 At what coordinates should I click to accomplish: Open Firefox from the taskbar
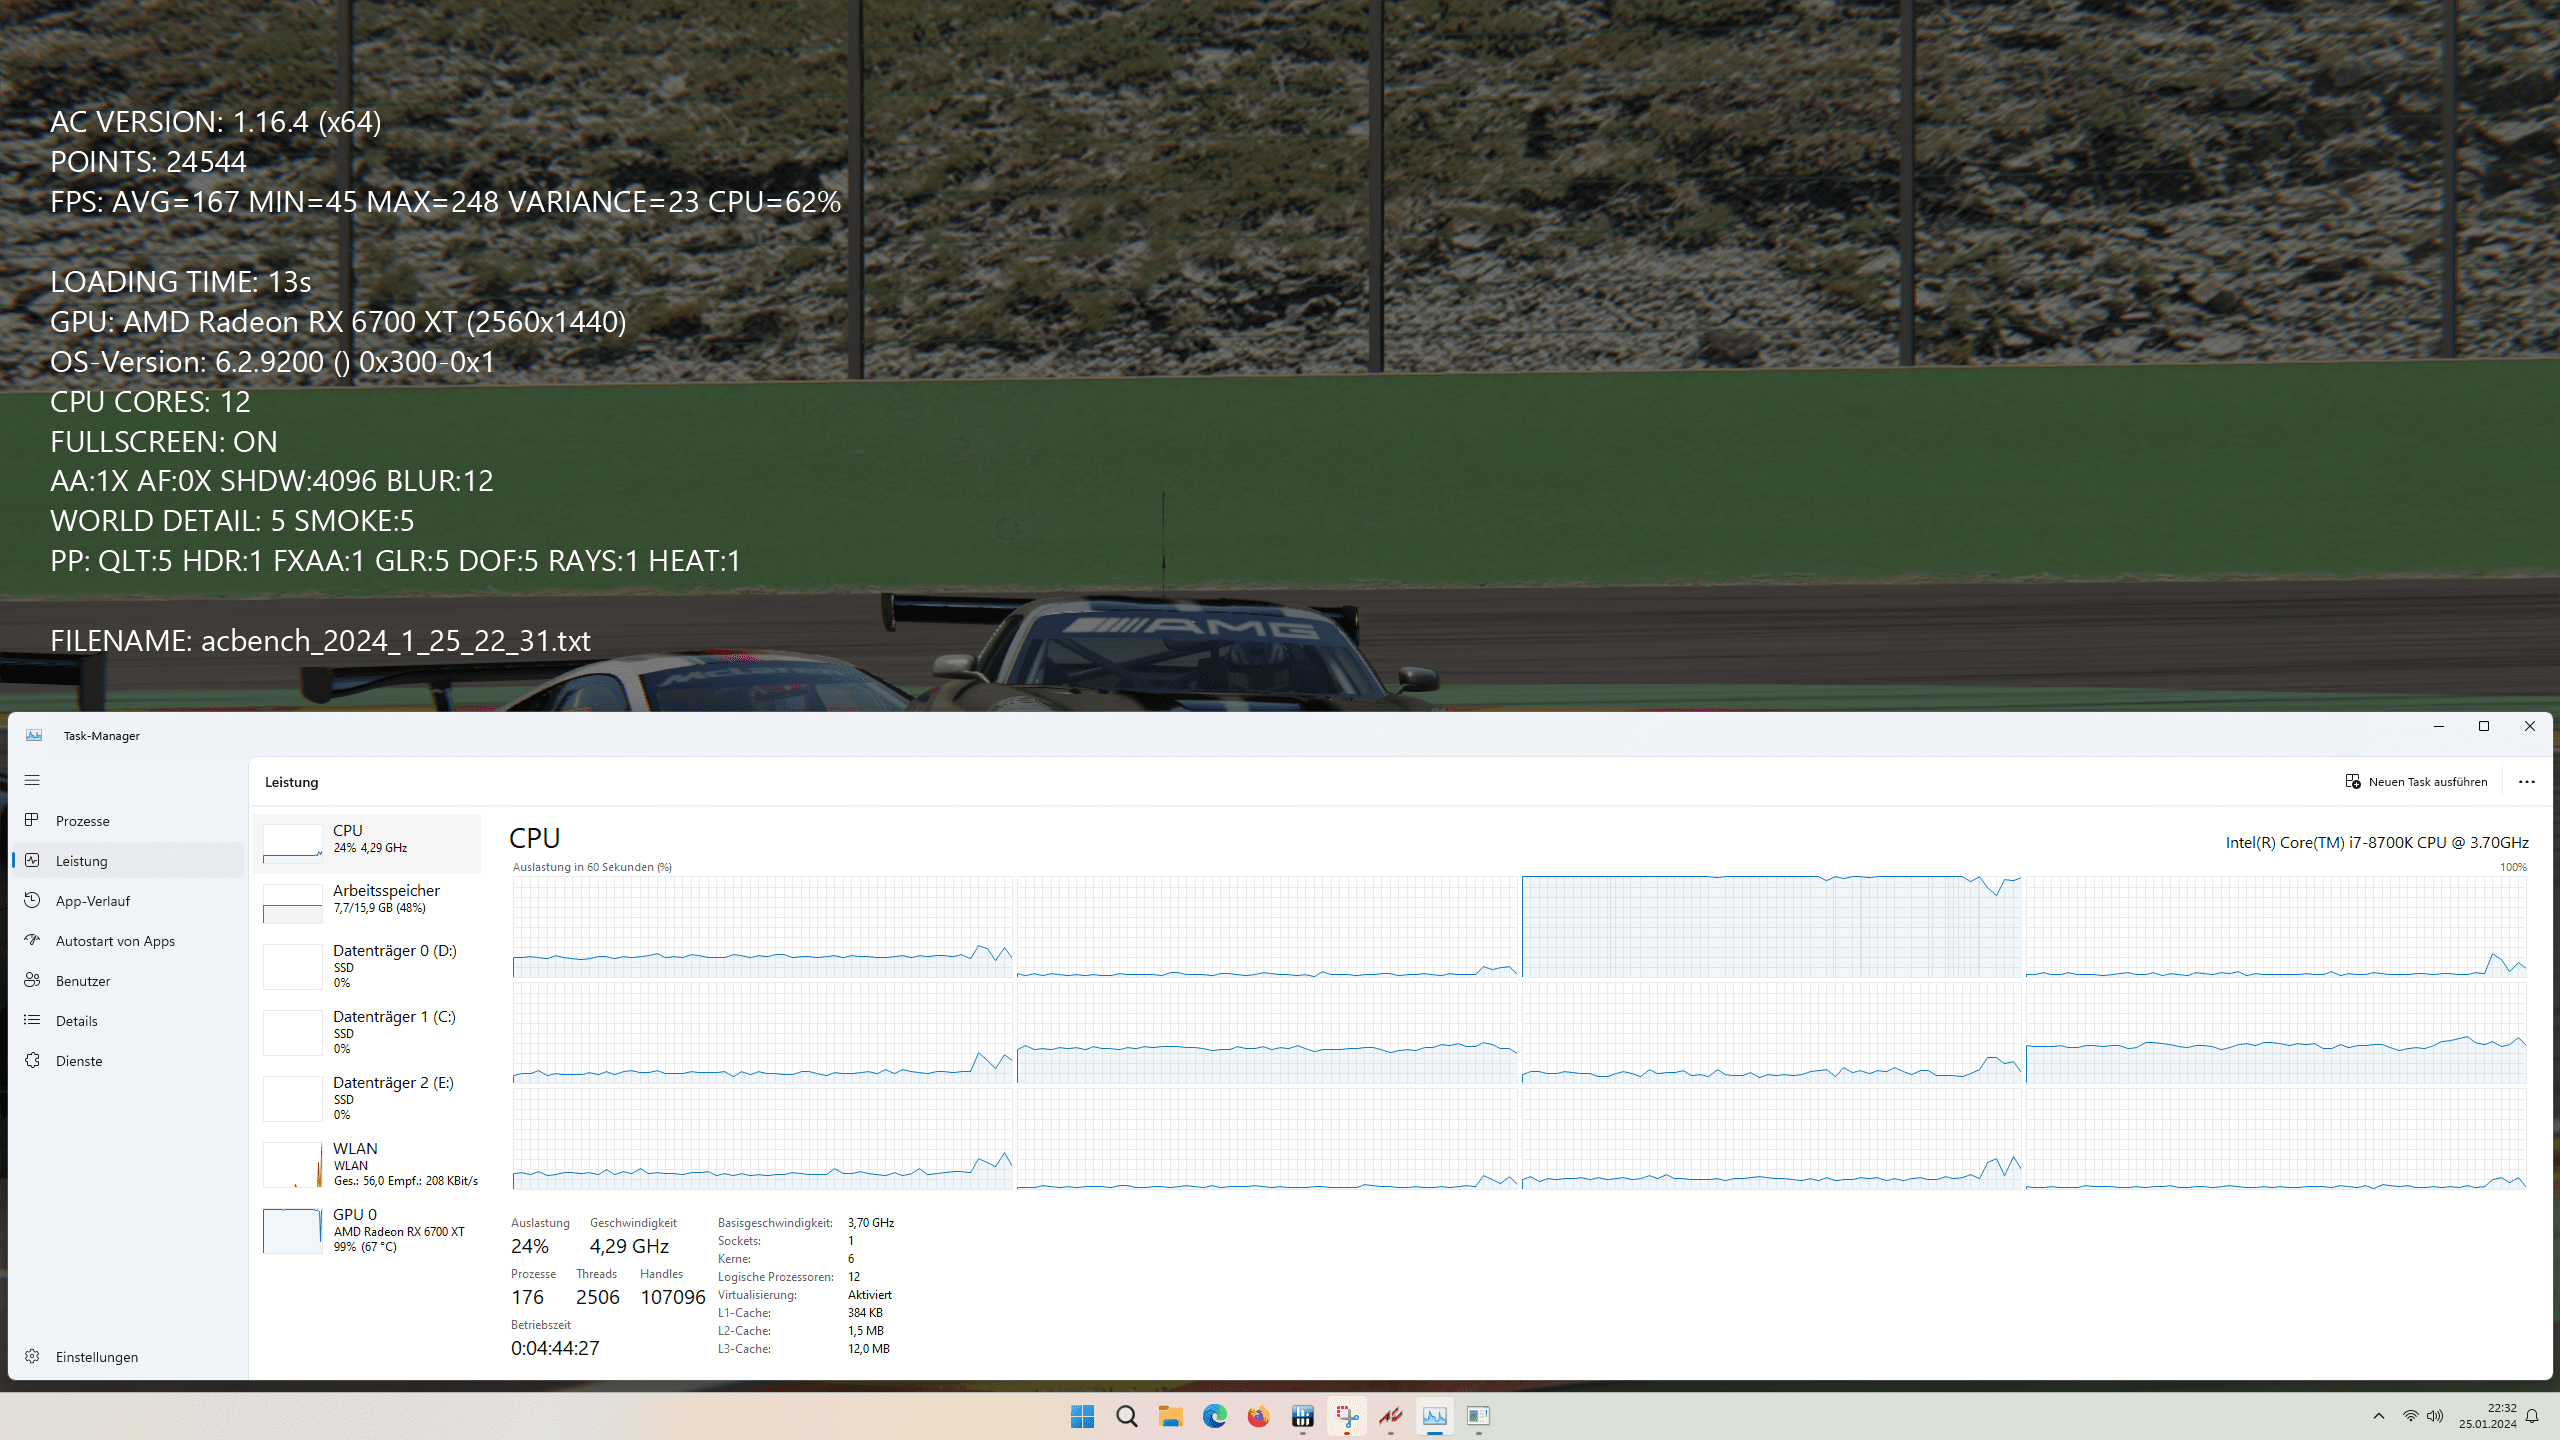coord(1258,1416)
